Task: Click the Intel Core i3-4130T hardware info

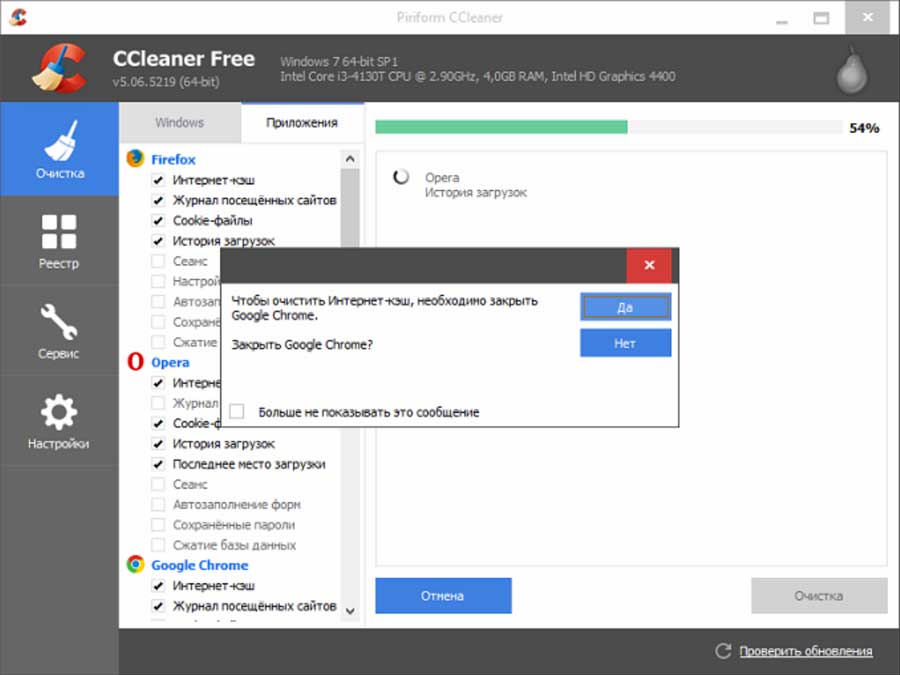Action: point(478,76)
